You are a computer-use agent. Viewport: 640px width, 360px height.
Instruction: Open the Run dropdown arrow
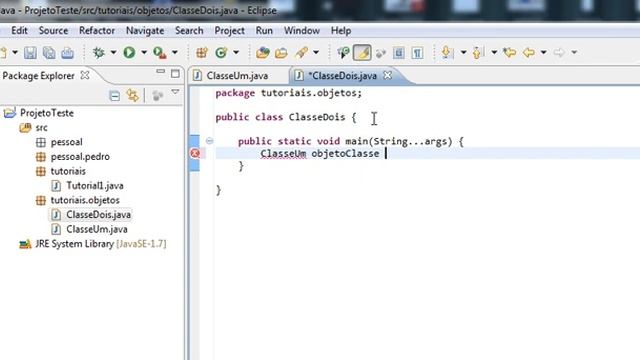[x=144, y=53]
